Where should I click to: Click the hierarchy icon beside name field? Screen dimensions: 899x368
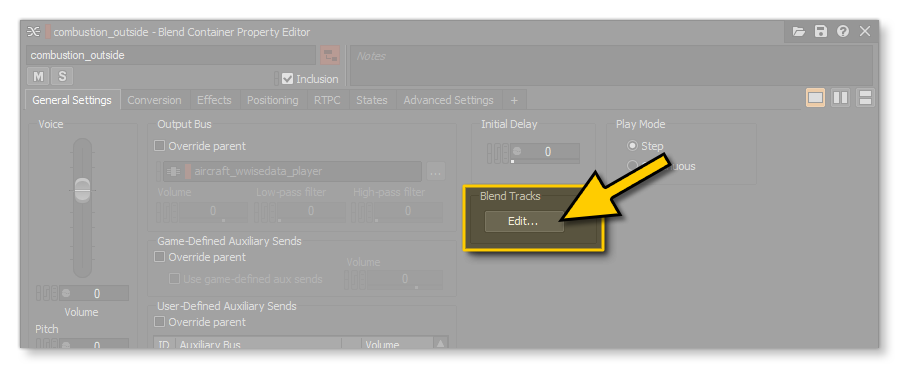pyautogui.click(x=330, y=56)
